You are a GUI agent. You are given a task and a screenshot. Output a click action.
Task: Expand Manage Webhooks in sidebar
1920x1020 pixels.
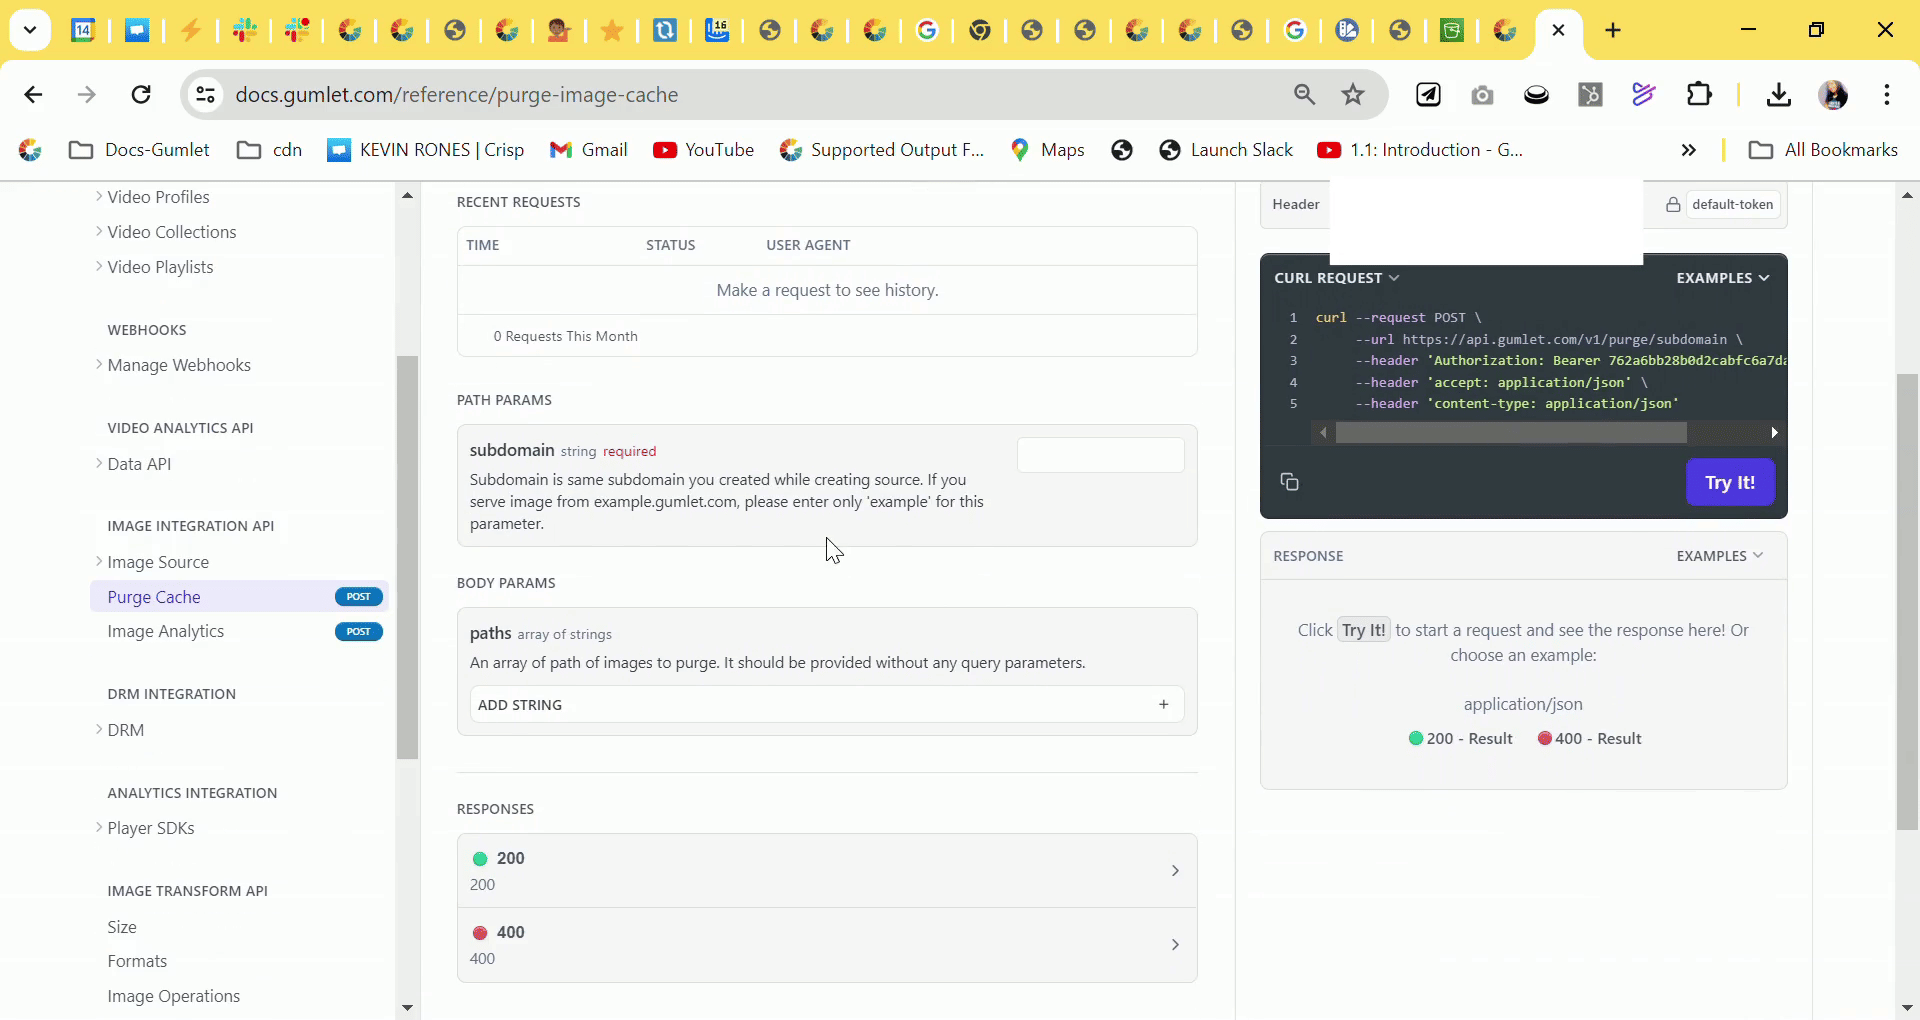(178, 365)
